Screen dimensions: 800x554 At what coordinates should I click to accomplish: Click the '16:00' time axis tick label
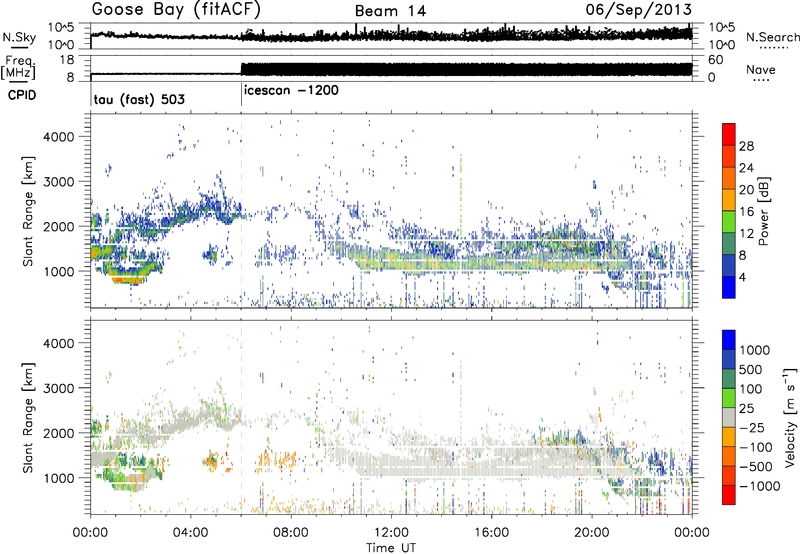pyautogui.click(x=491, y=533)
